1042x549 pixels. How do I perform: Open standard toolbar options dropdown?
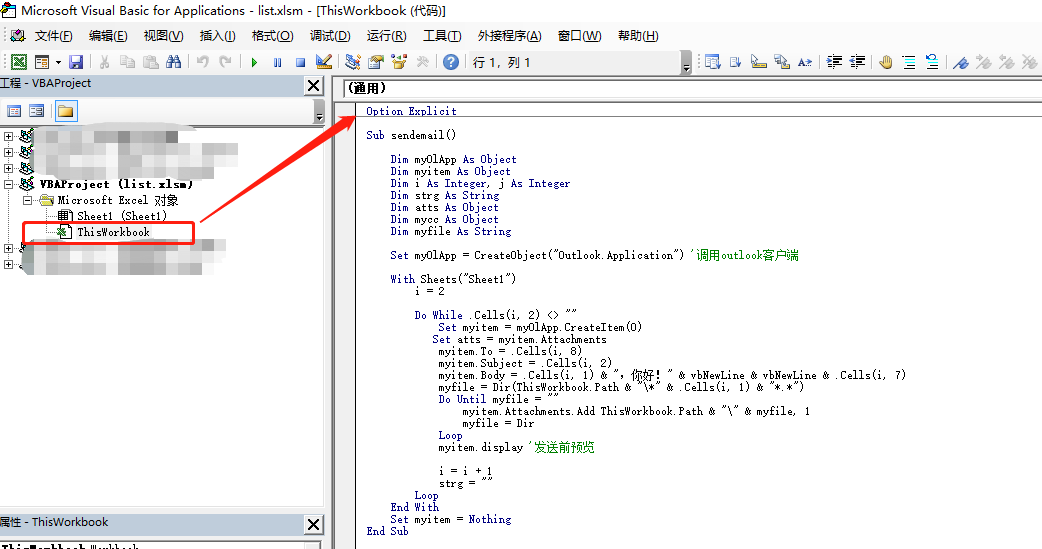[686, 63]
